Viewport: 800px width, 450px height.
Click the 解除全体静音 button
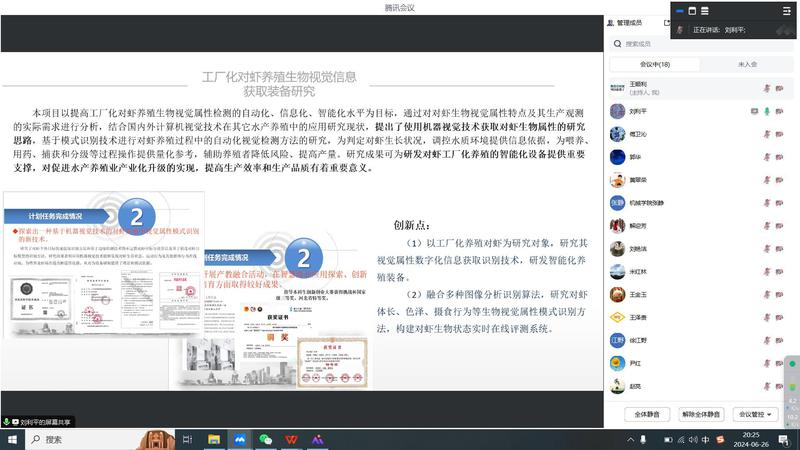(701, 413)
